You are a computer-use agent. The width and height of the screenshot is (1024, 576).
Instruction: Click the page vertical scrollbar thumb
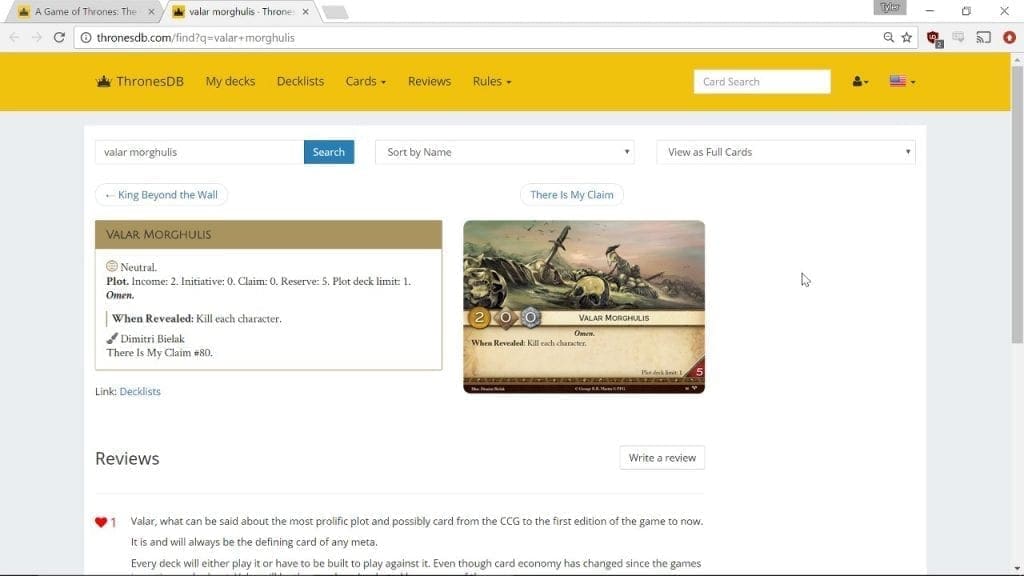[1017, 204]
